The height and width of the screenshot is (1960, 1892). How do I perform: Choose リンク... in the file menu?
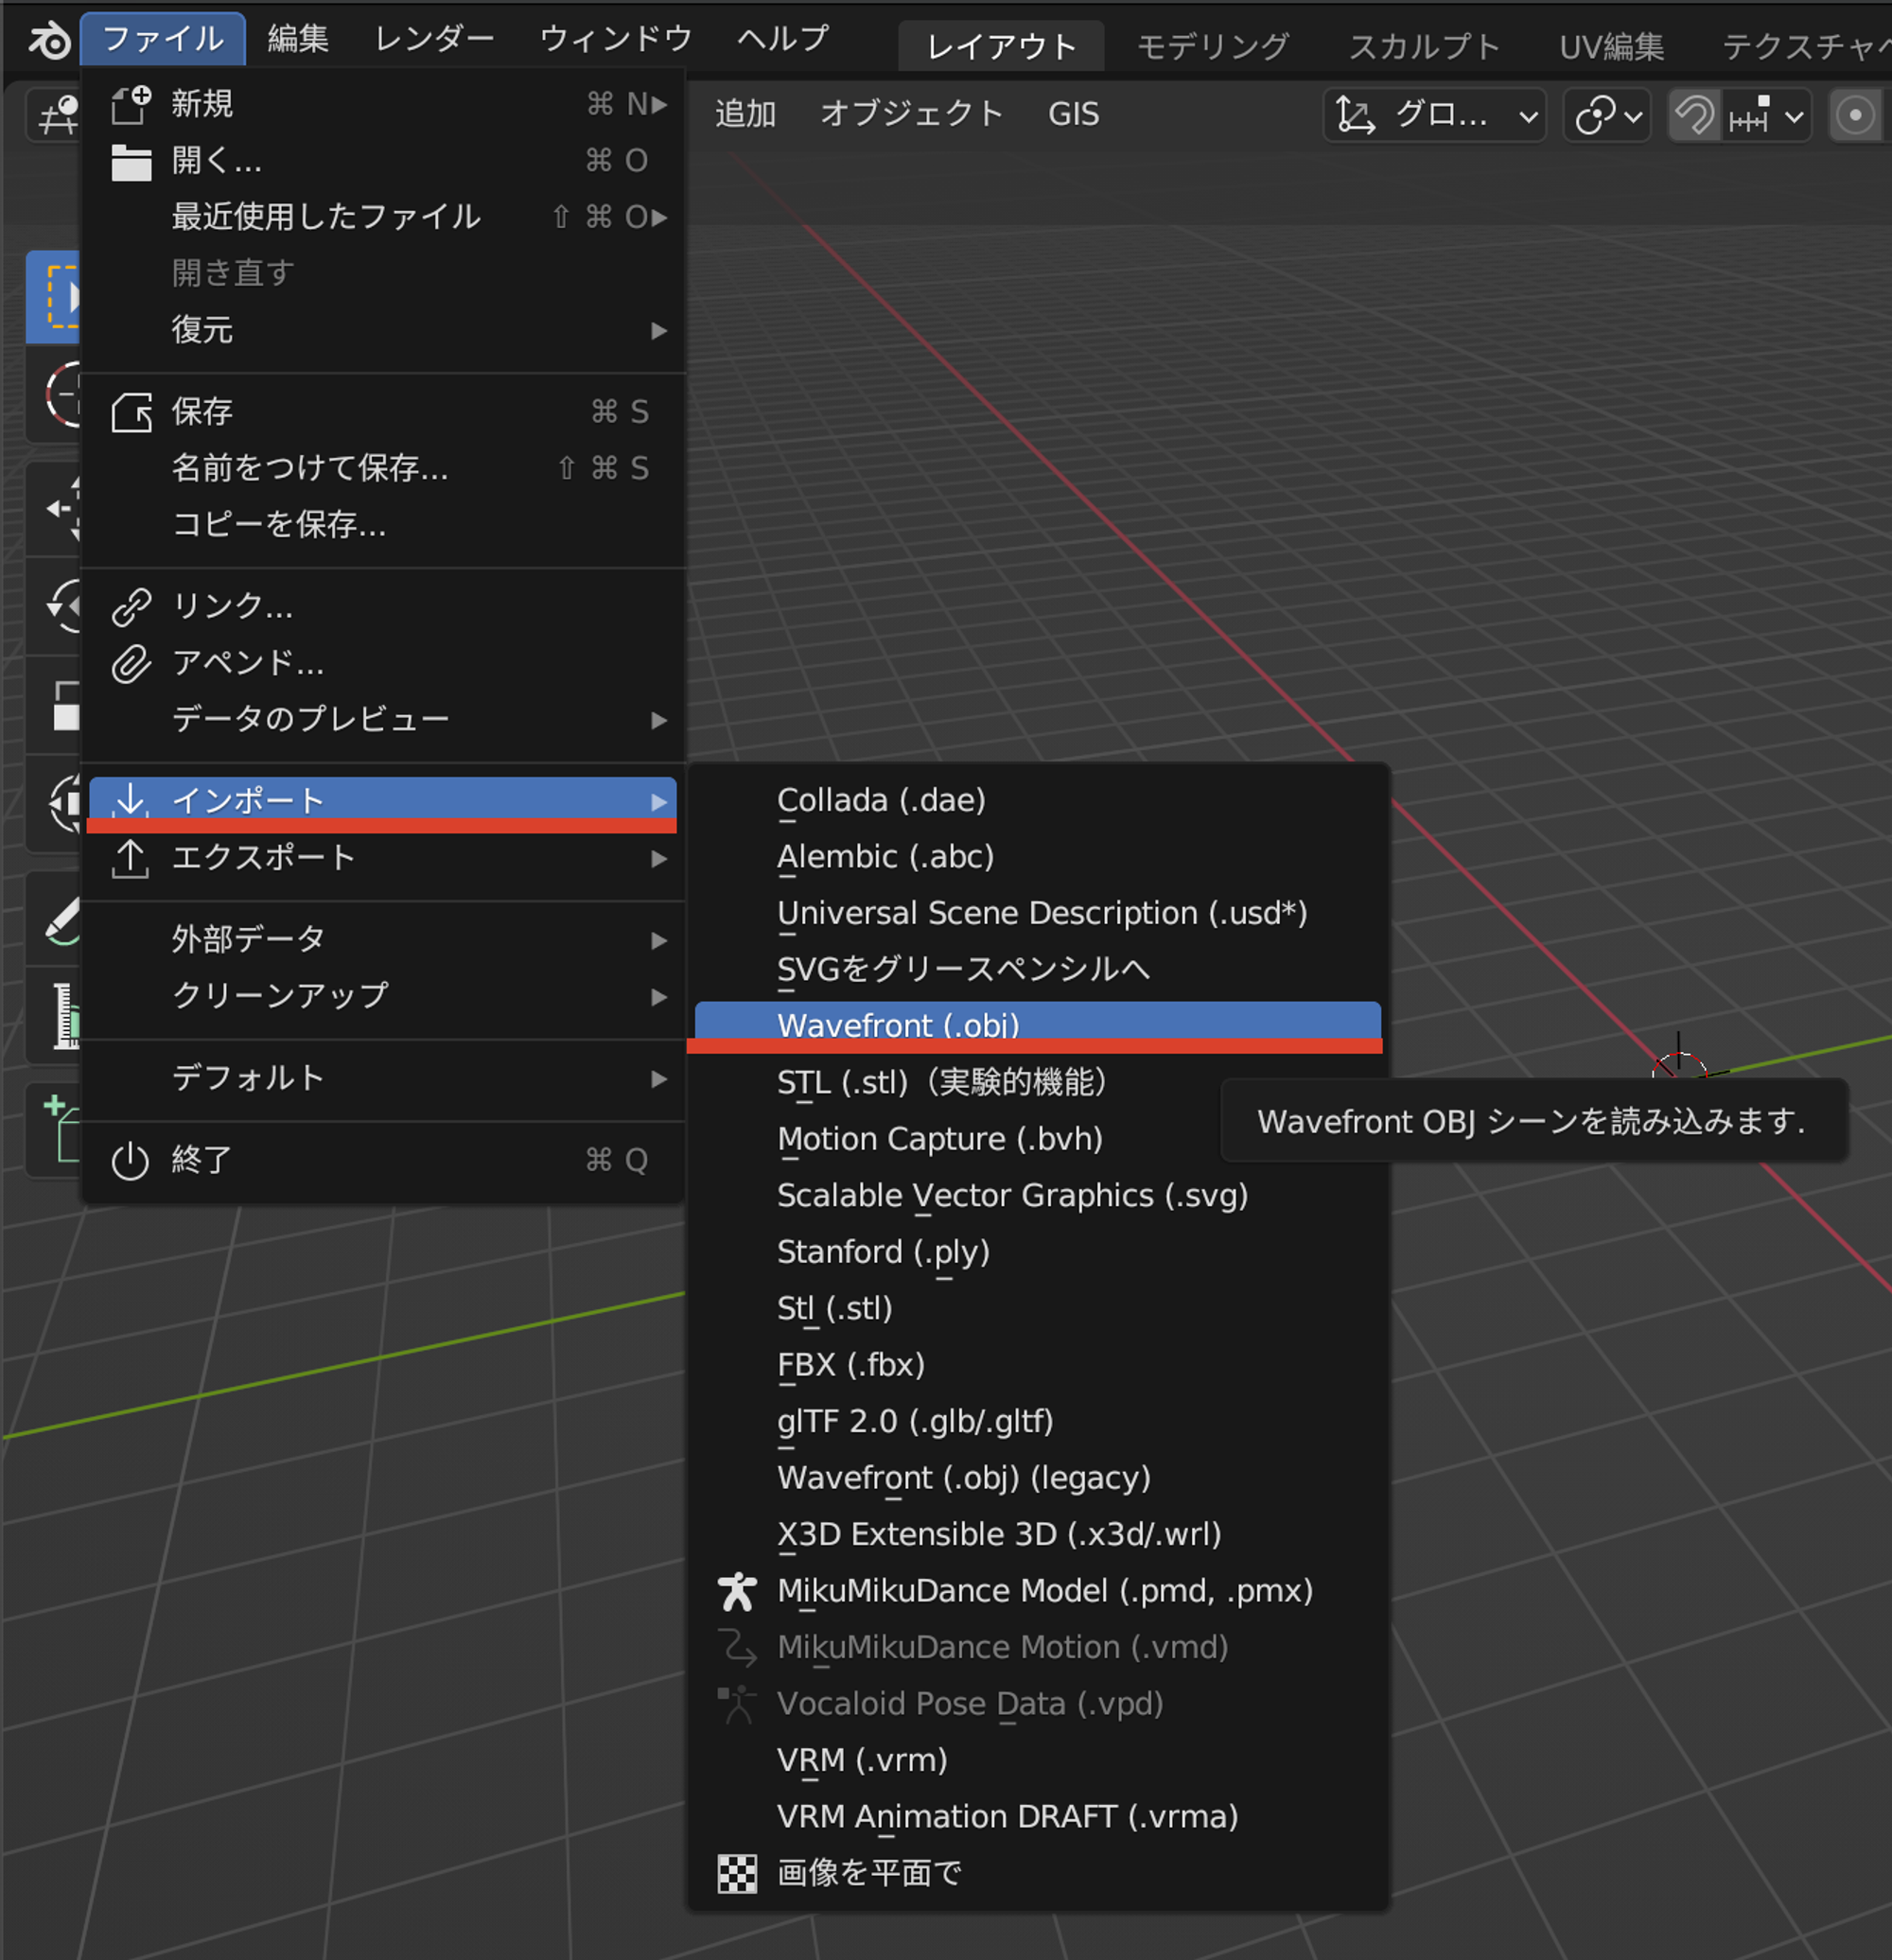point(383,606)
